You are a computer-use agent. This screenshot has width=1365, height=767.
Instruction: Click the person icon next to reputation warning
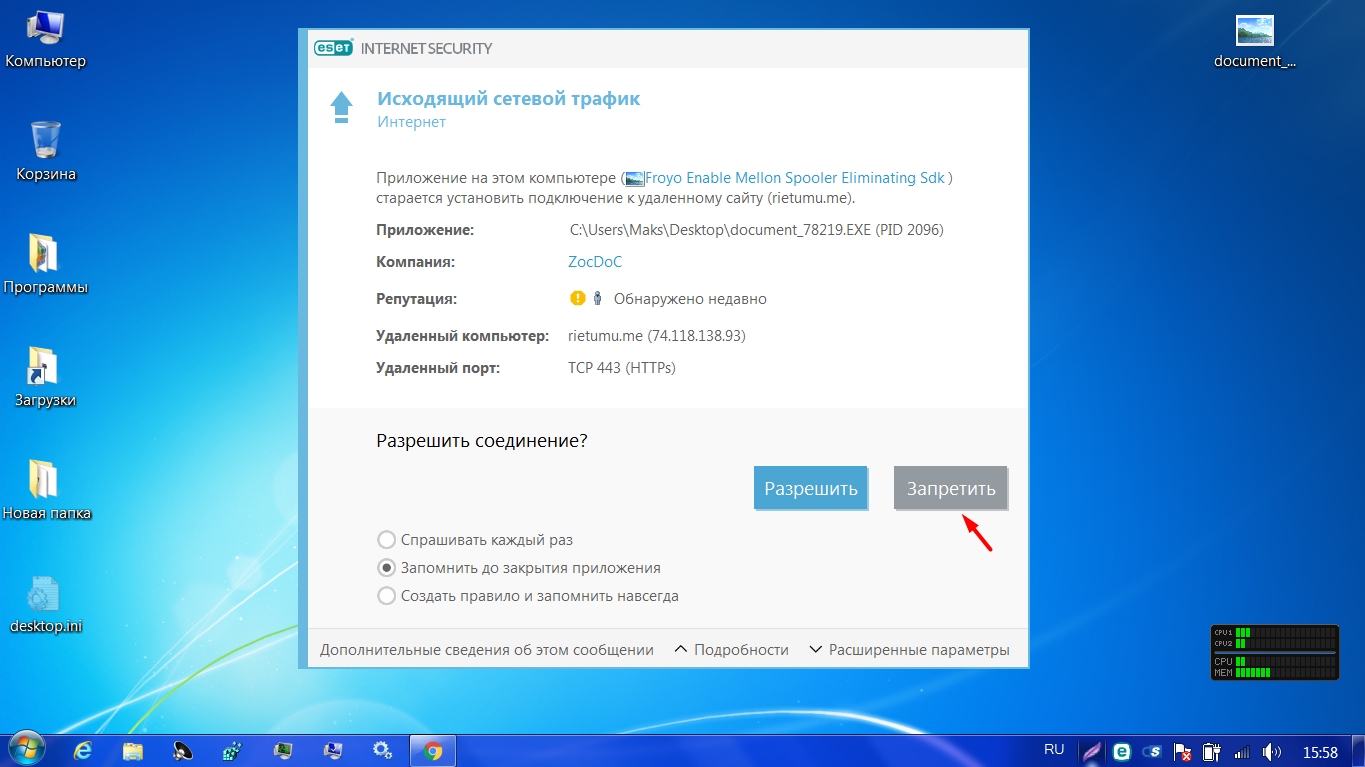click(597, 298)
